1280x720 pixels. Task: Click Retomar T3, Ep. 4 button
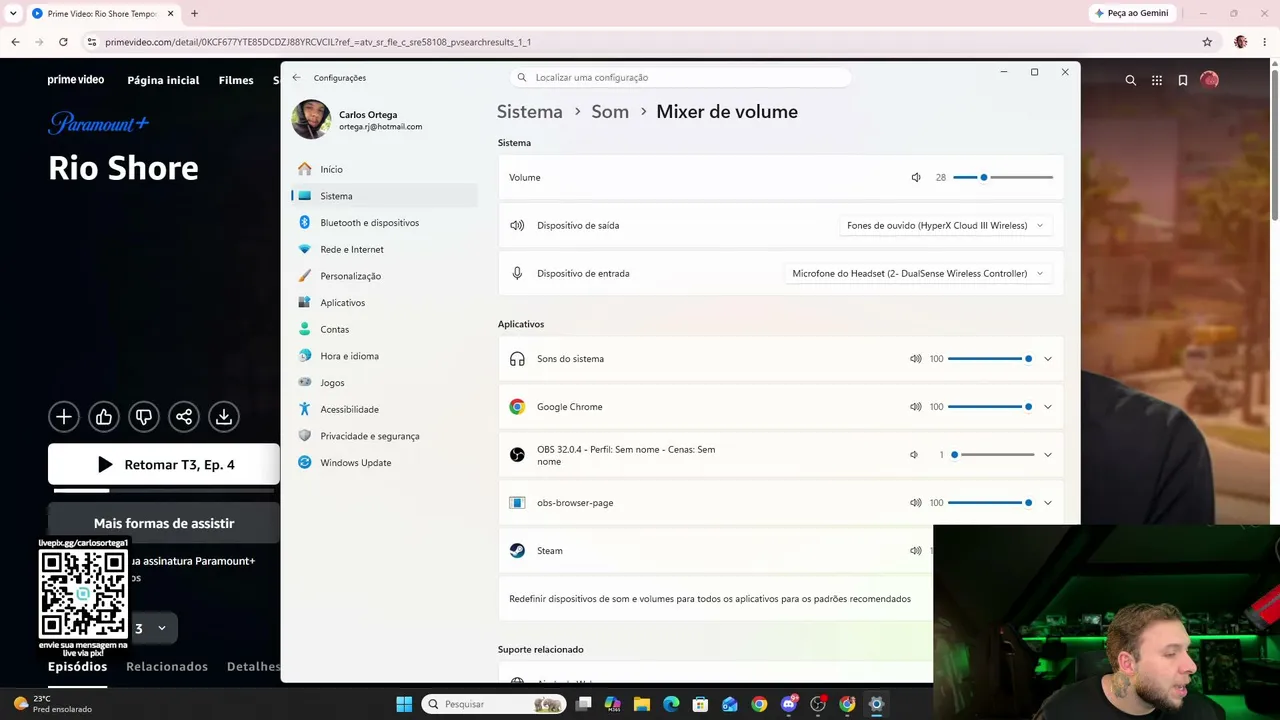(164, 464)
